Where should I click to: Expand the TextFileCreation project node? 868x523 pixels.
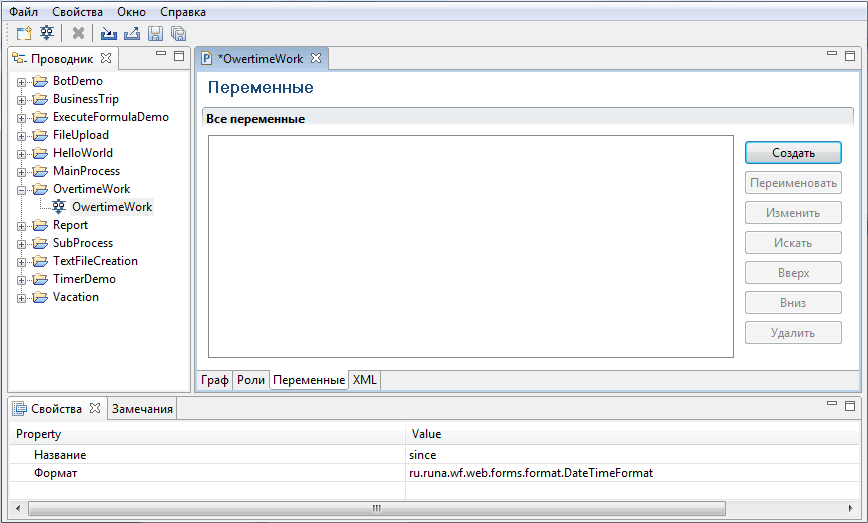(21, 262)
